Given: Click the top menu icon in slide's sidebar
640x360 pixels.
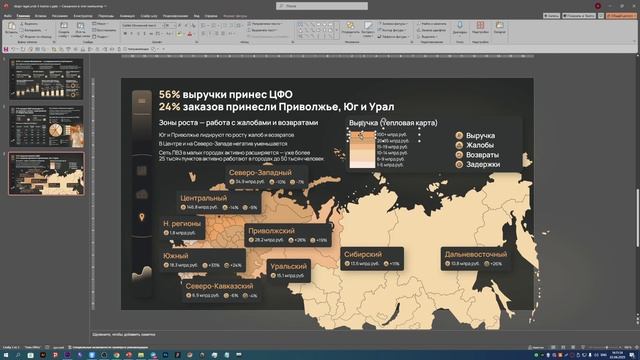Looking at the screenshot, I should pyautogui.click(x=142, y=100).
